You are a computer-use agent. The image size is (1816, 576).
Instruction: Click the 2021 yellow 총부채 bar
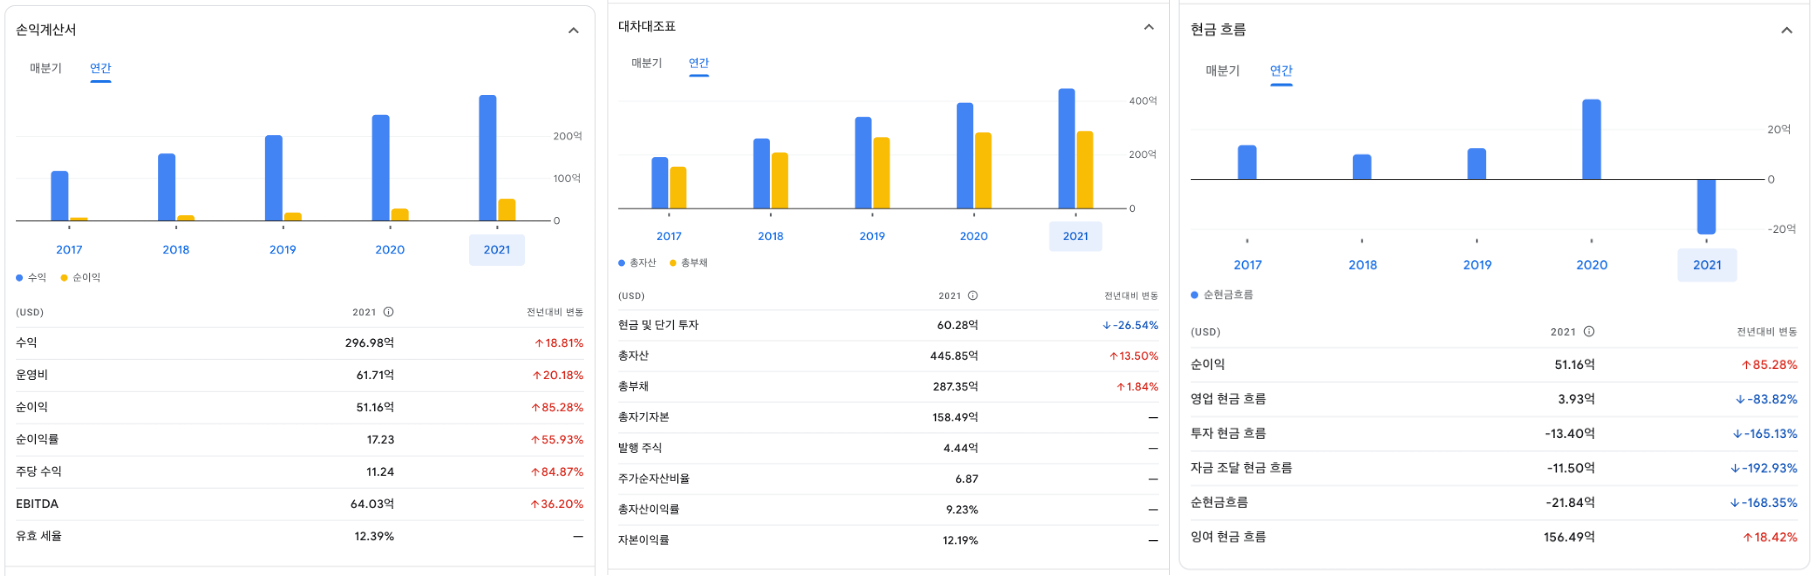tap(1085, 170)
